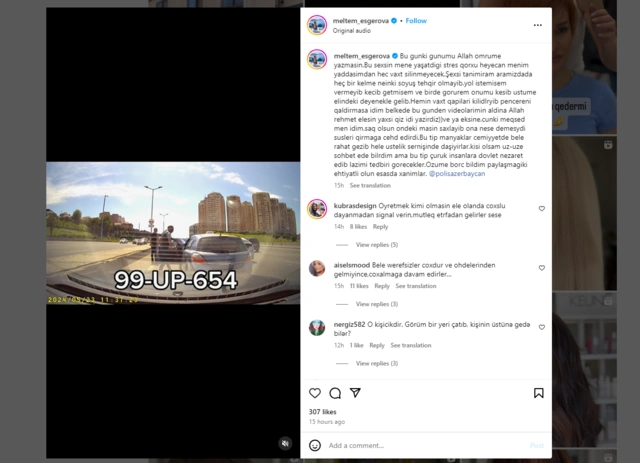Share post using paper plane icon
640x463 pixels.
[x=356, y=392]
